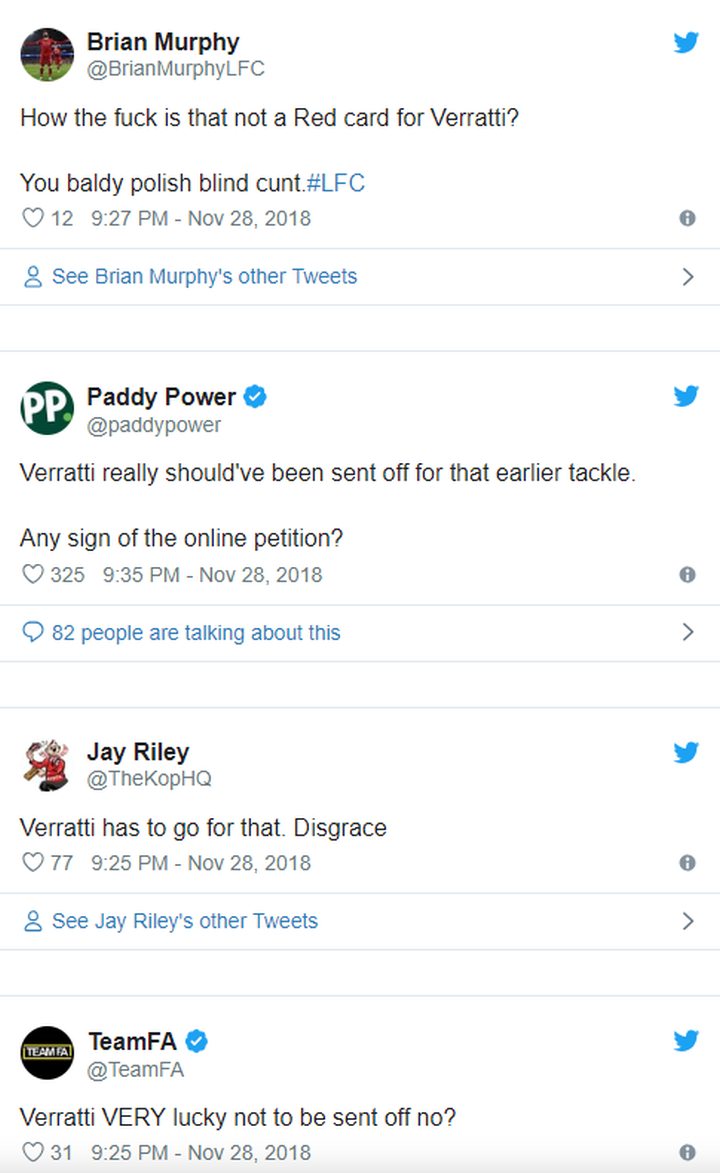The height and width of the screenshot is (1173, 720).
Task: Click Twitter bird icon on Paddy Power's tweet
Action: click(686, 395)
